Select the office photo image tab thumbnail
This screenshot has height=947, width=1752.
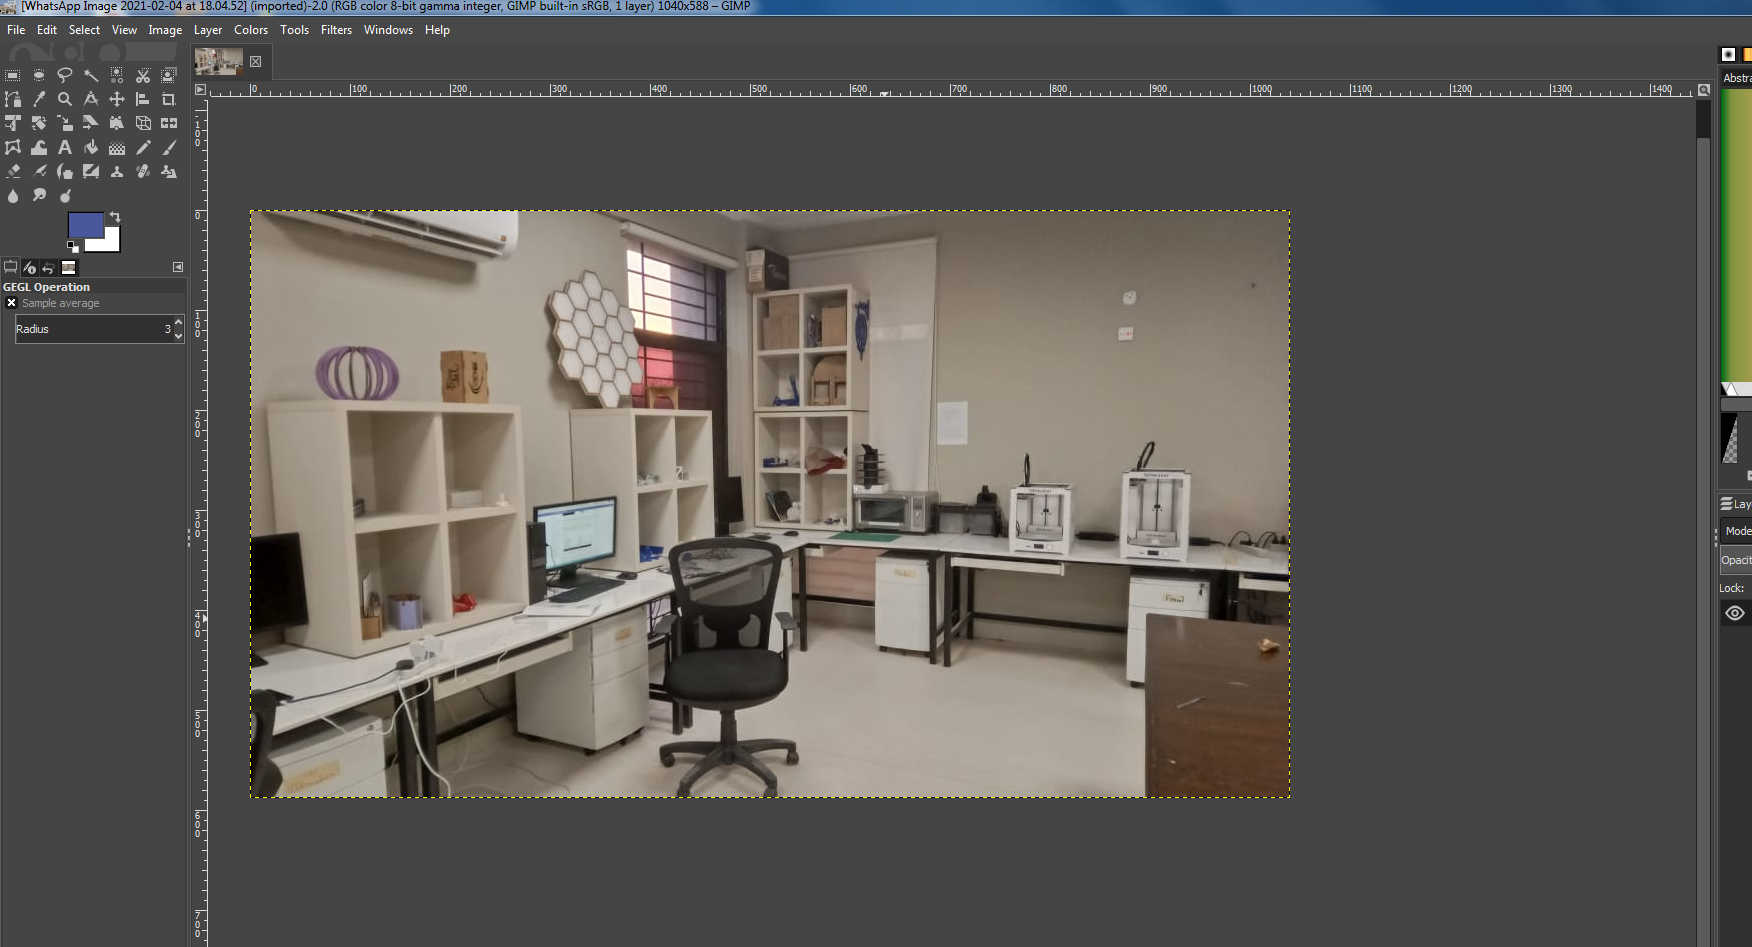click(218, 62)
